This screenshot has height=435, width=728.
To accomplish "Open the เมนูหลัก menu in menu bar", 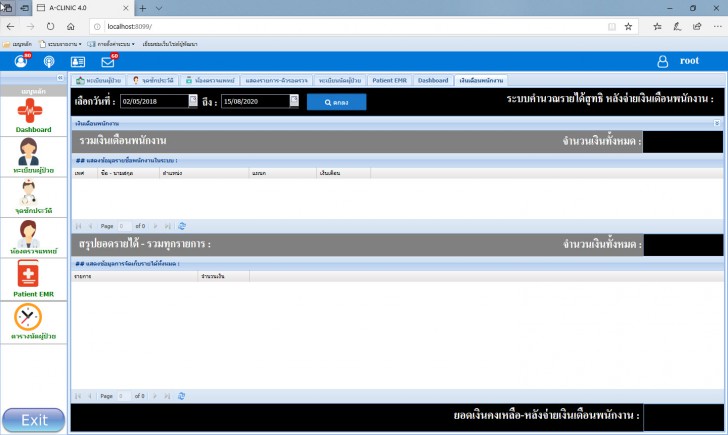I will pyautogui.click(x=18, y=44).
